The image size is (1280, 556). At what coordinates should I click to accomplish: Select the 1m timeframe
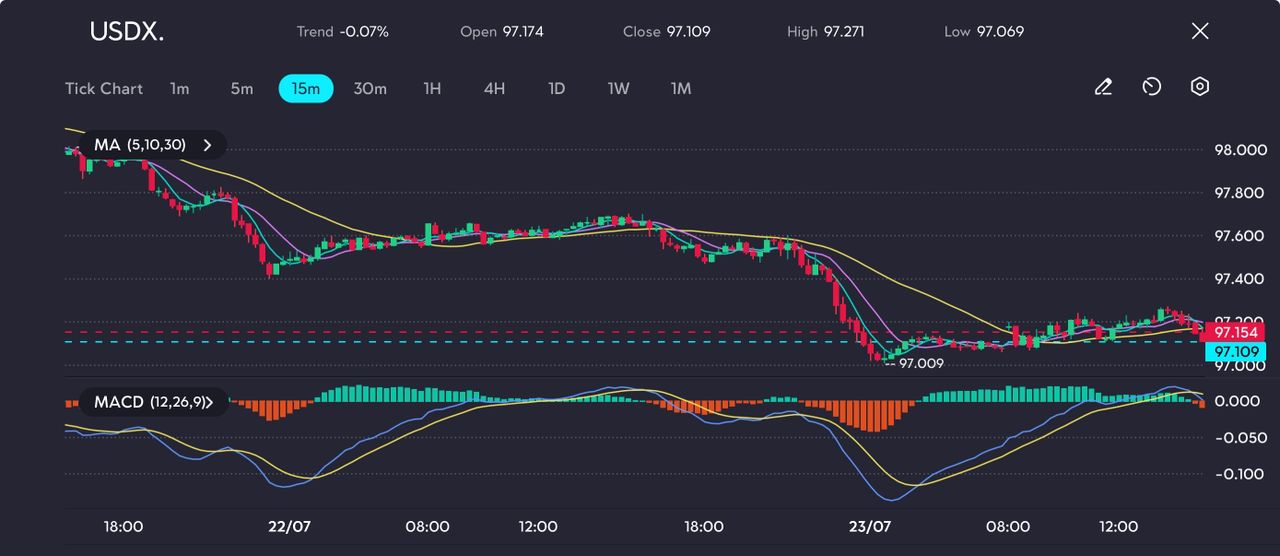(x=179, y=88)
